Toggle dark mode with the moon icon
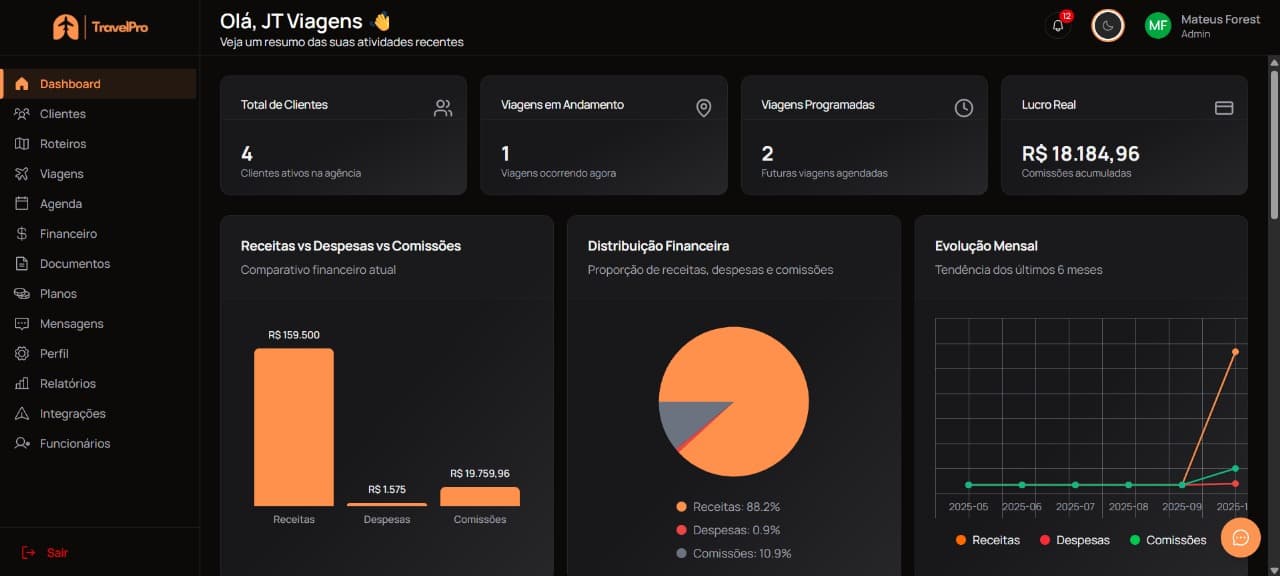1280x576 pixels. (1107, 25)
